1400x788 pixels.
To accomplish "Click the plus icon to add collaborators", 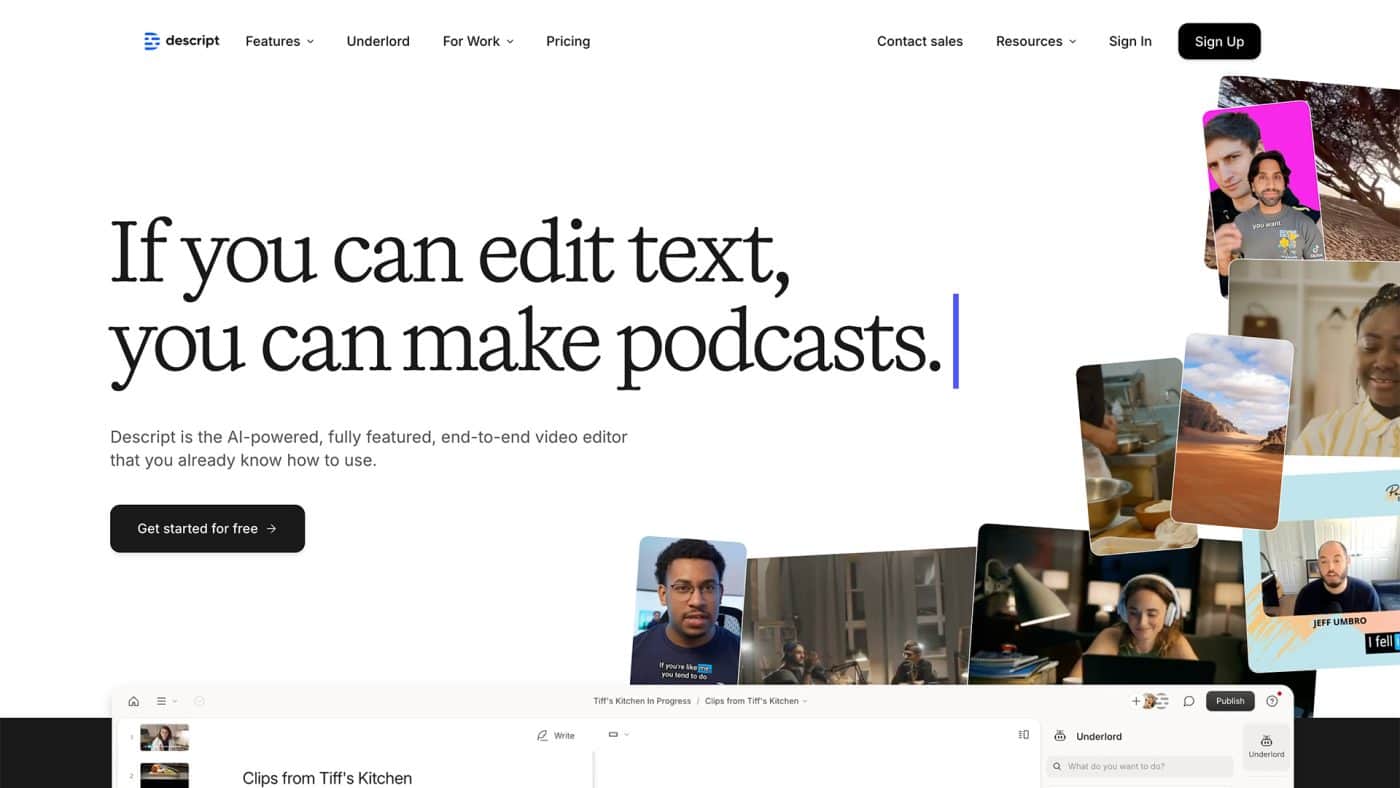I will tap(1136, 701).
